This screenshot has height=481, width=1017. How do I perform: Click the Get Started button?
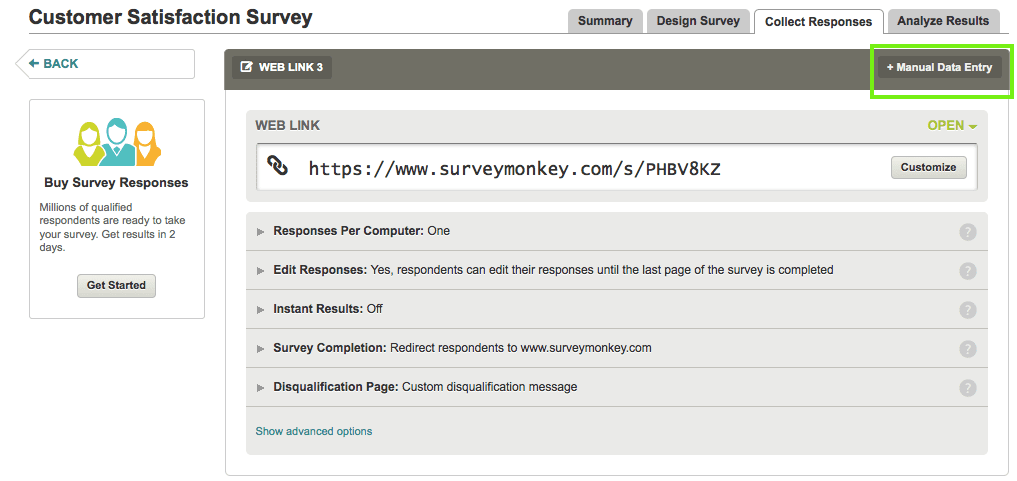point(116,285)
